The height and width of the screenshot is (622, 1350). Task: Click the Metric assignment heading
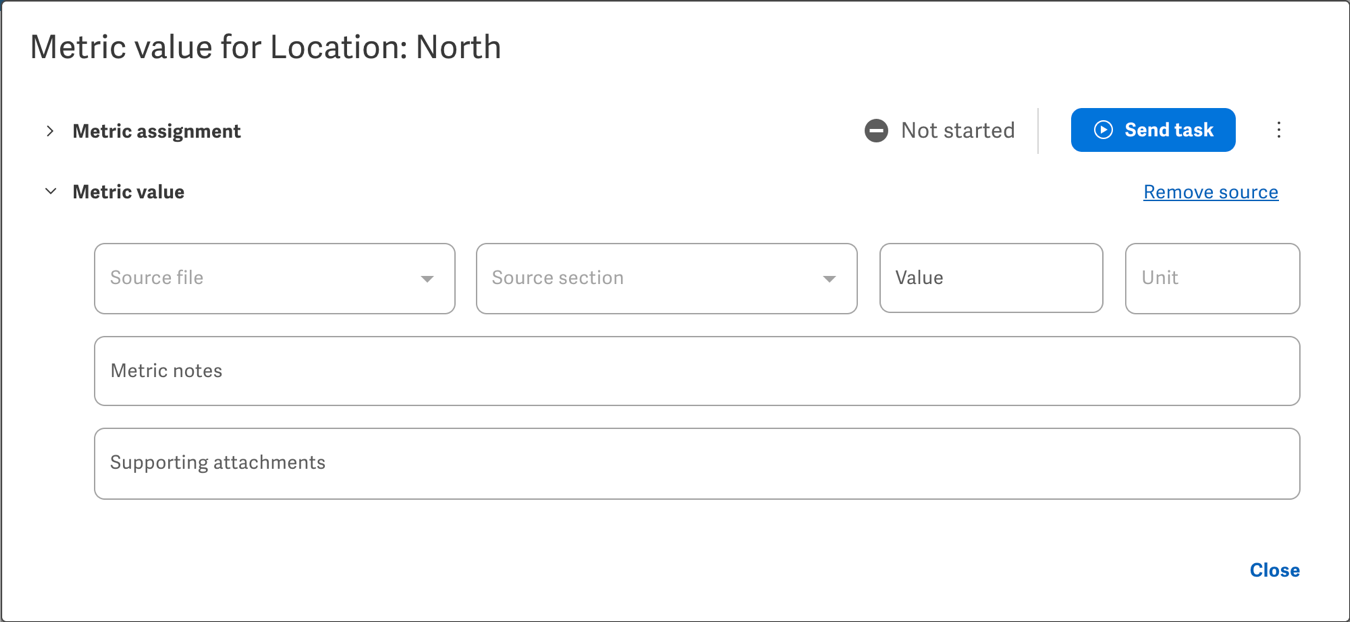(157, 131)
